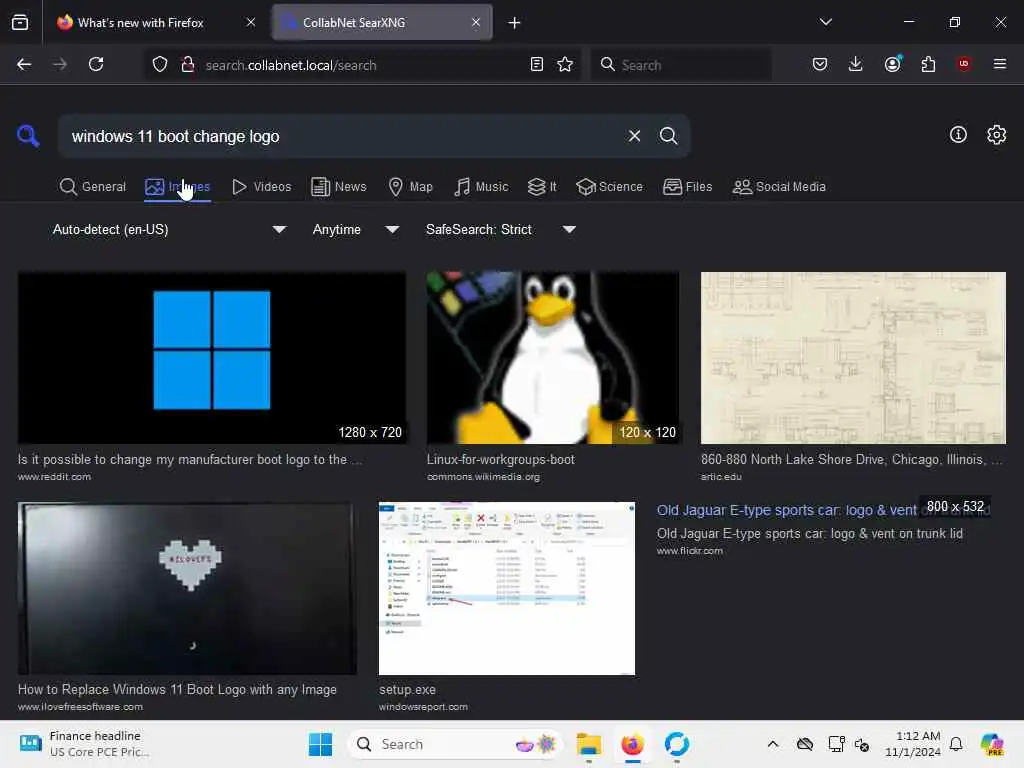Click the SearXNG logo magnifier icon

(28, 136)
